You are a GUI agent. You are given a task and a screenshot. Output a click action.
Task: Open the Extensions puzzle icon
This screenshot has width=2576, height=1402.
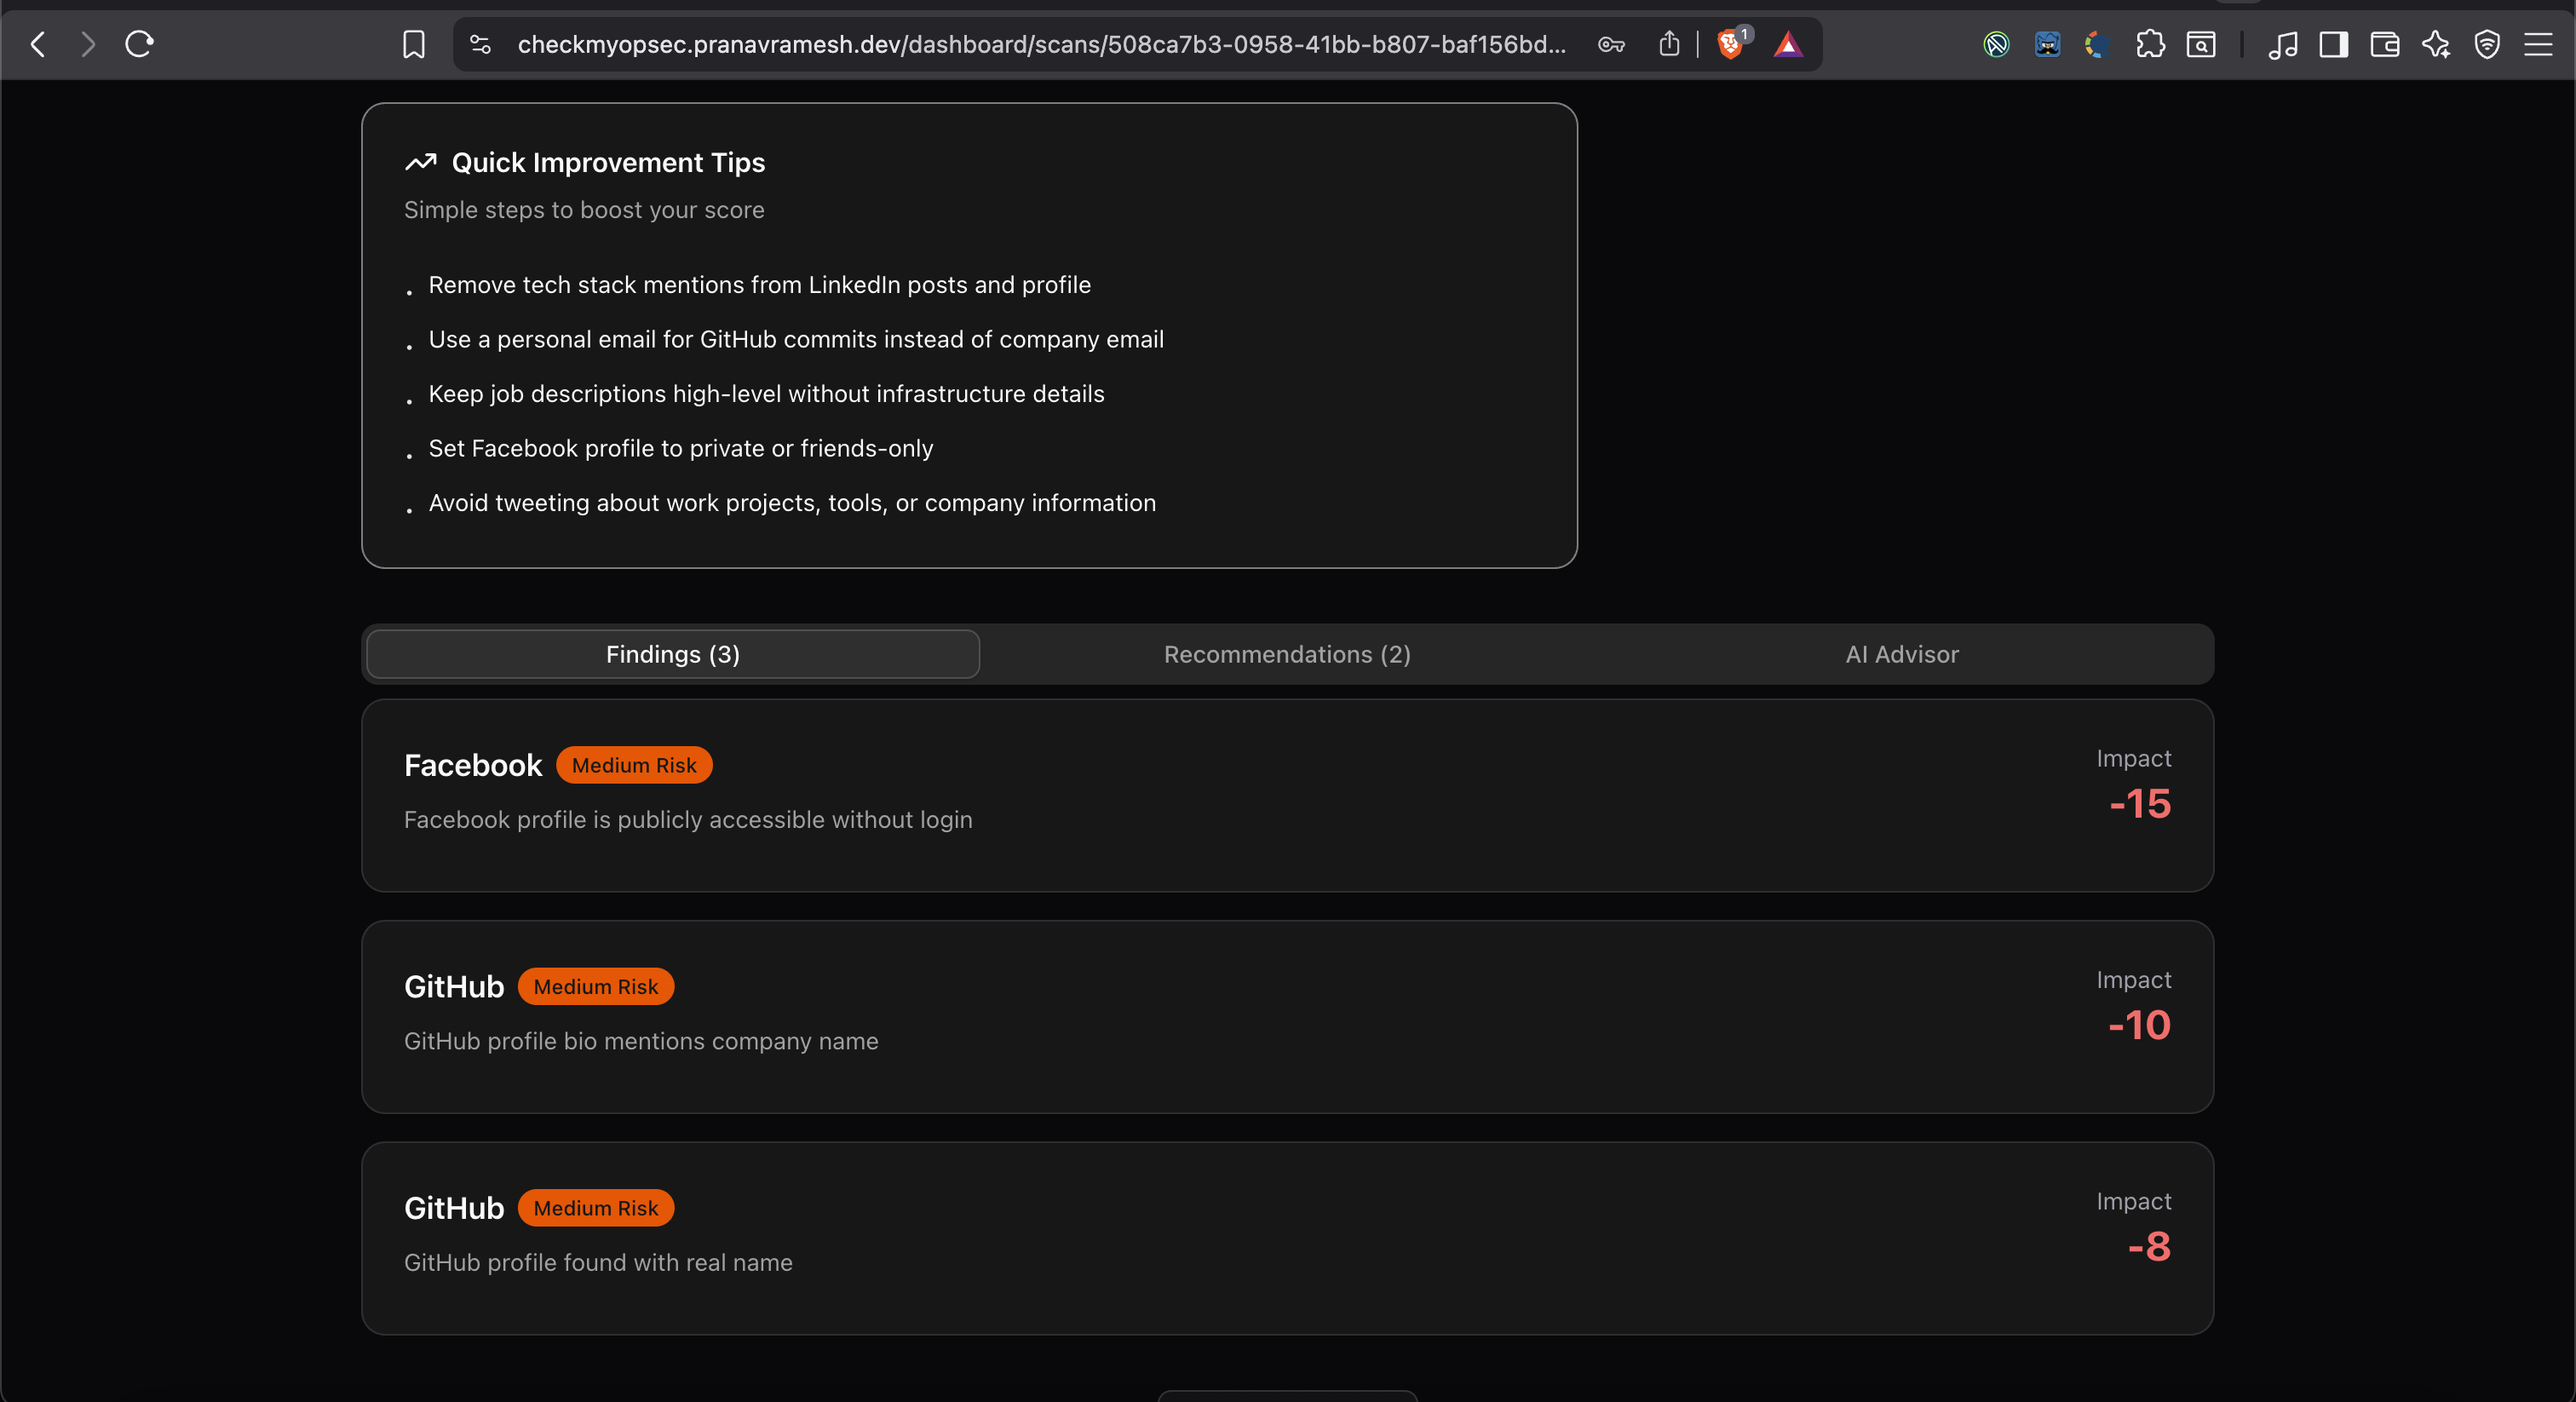coord(2150,44)
